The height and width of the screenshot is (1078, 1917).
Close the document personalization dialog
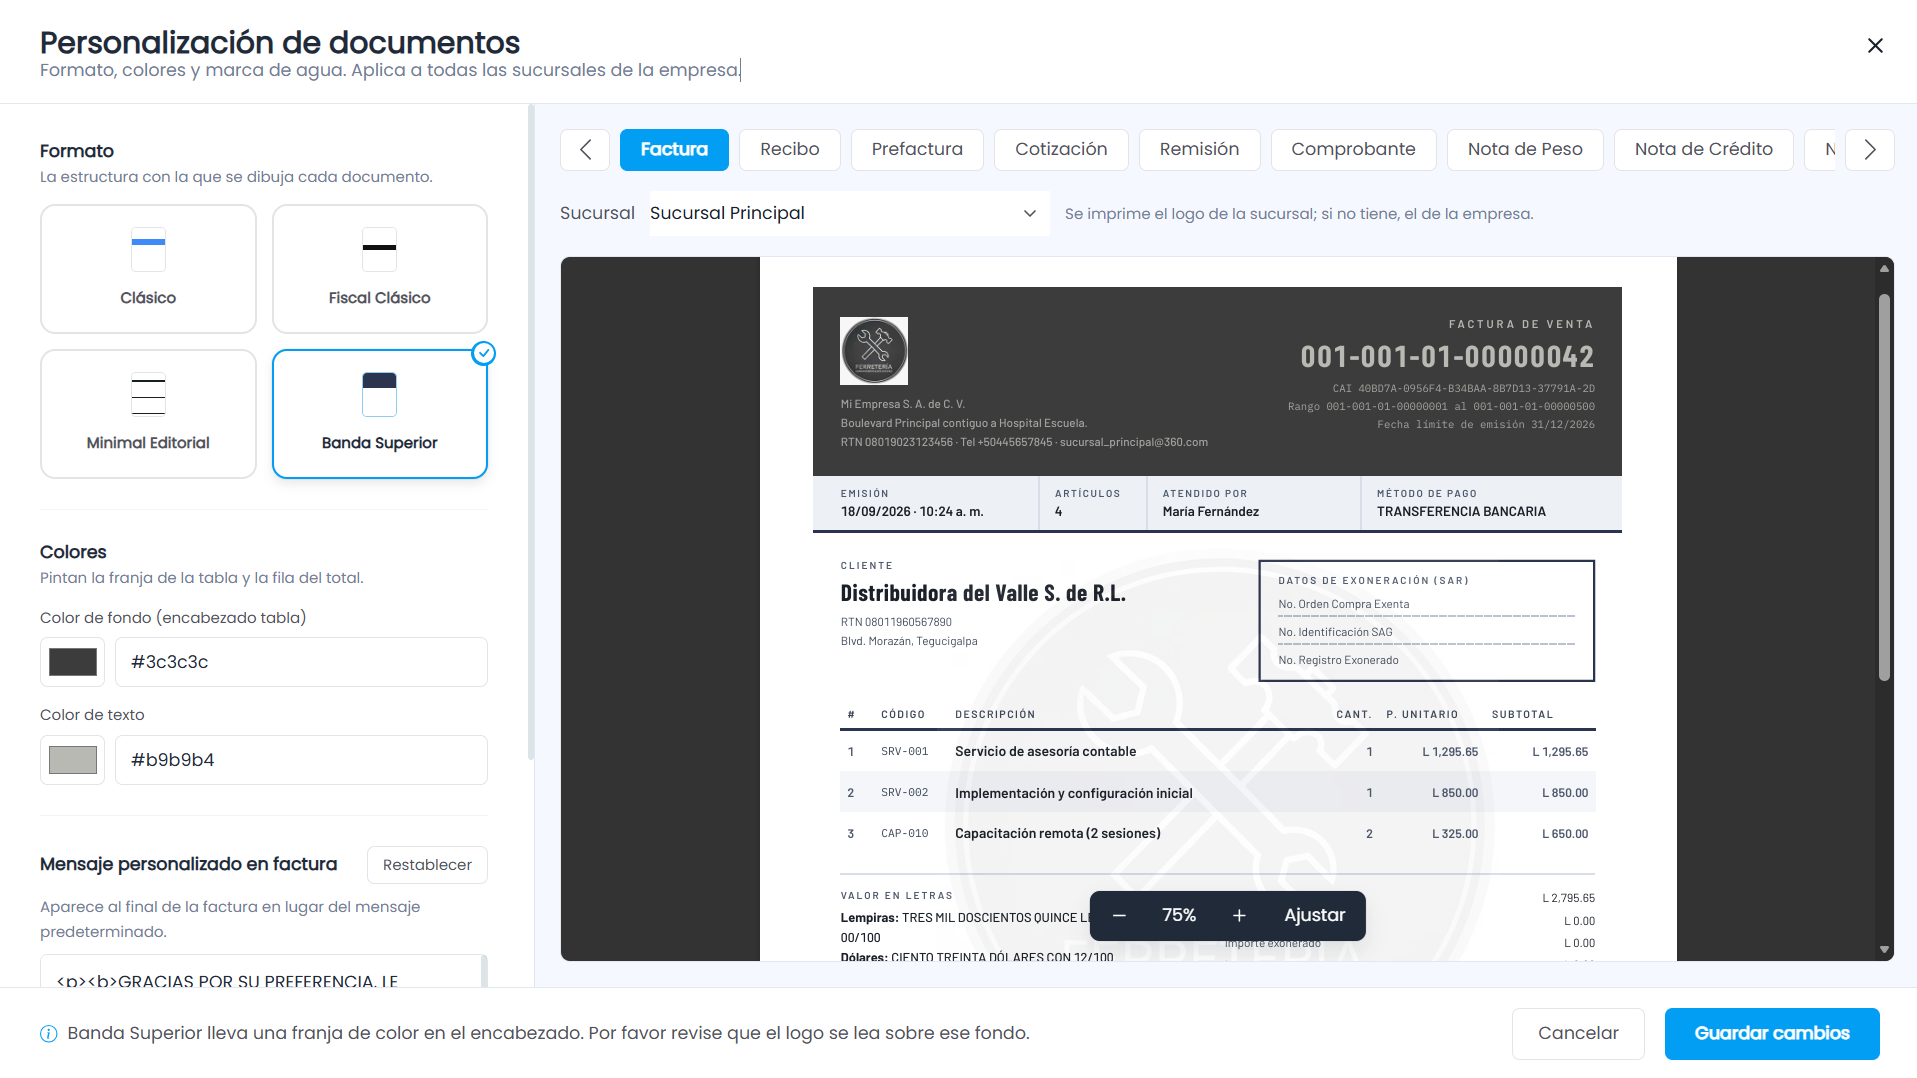click(x=1875, y=46)
